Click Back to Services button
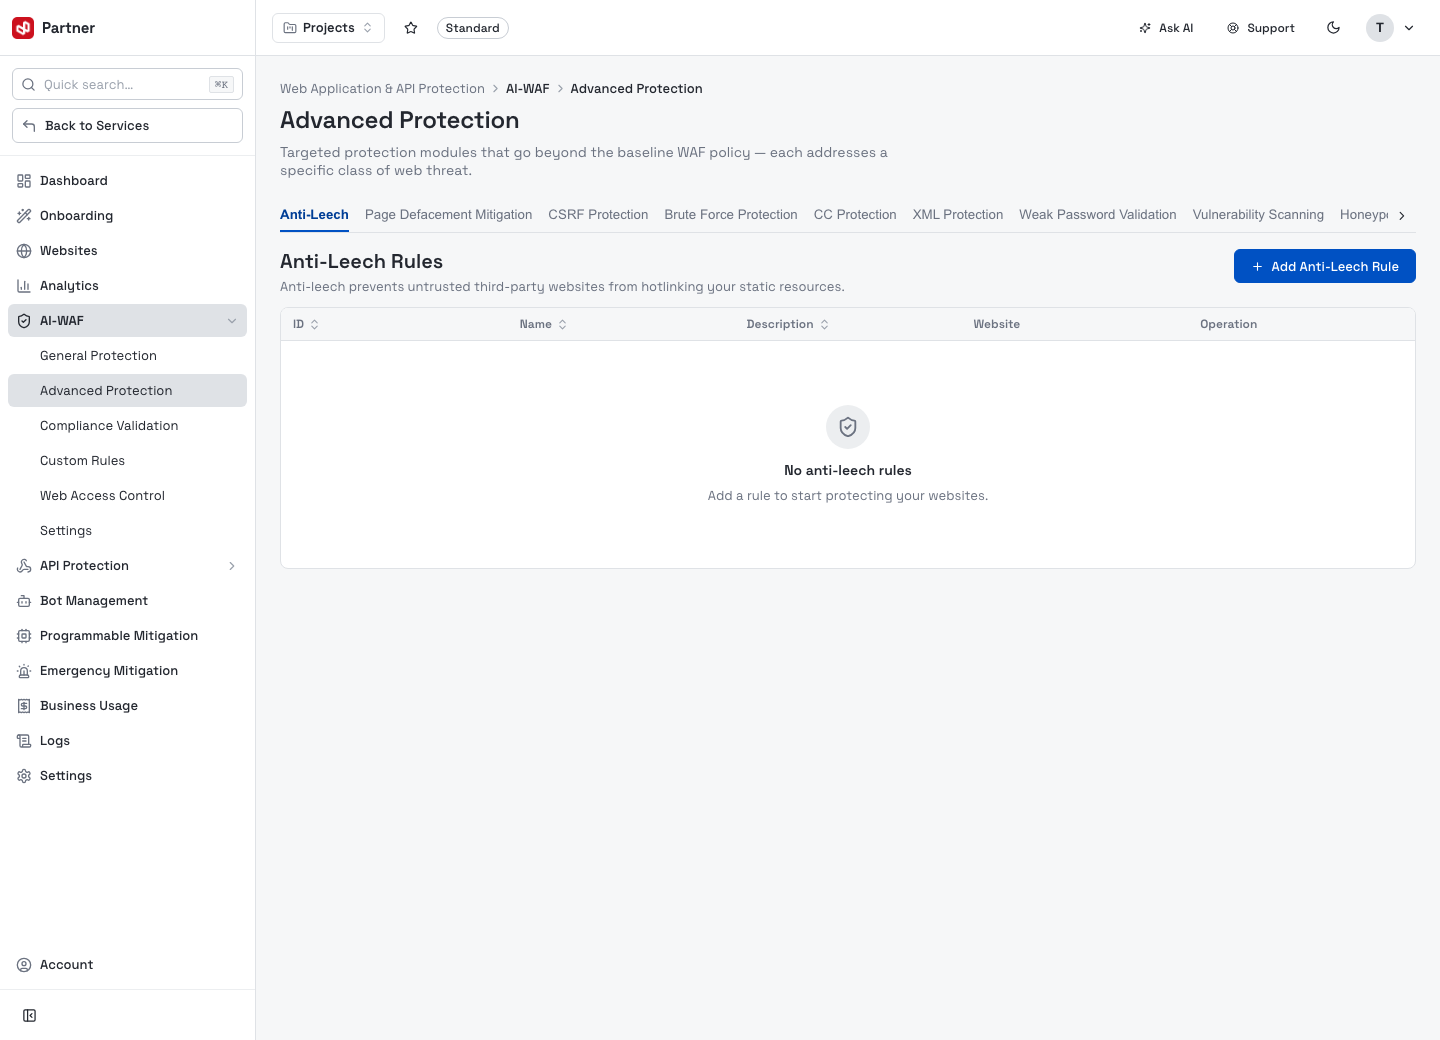 (127, 126)
